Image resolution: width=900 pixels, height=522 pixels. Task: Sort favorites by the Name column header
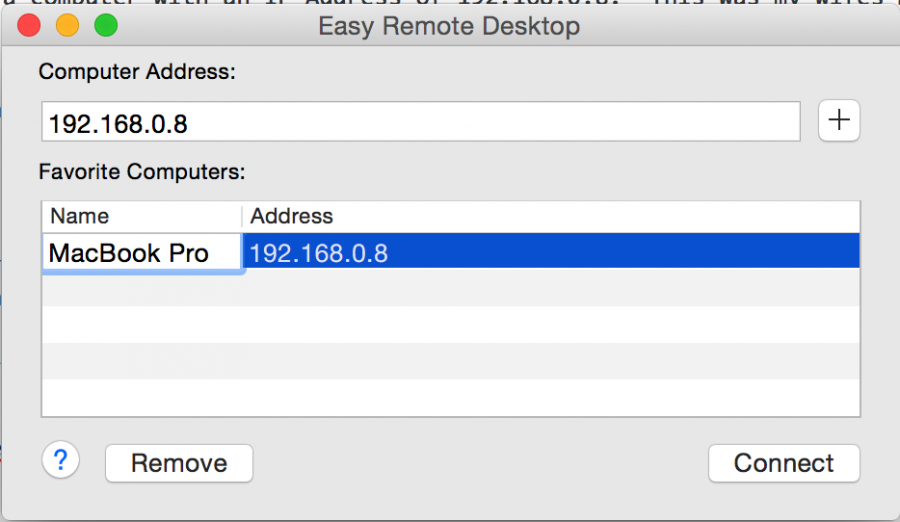coord(142,216)
